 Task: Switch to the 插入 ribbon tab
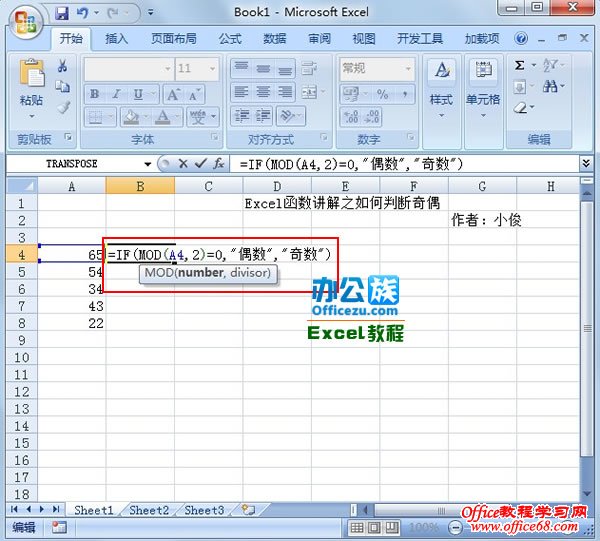[116, 39]
